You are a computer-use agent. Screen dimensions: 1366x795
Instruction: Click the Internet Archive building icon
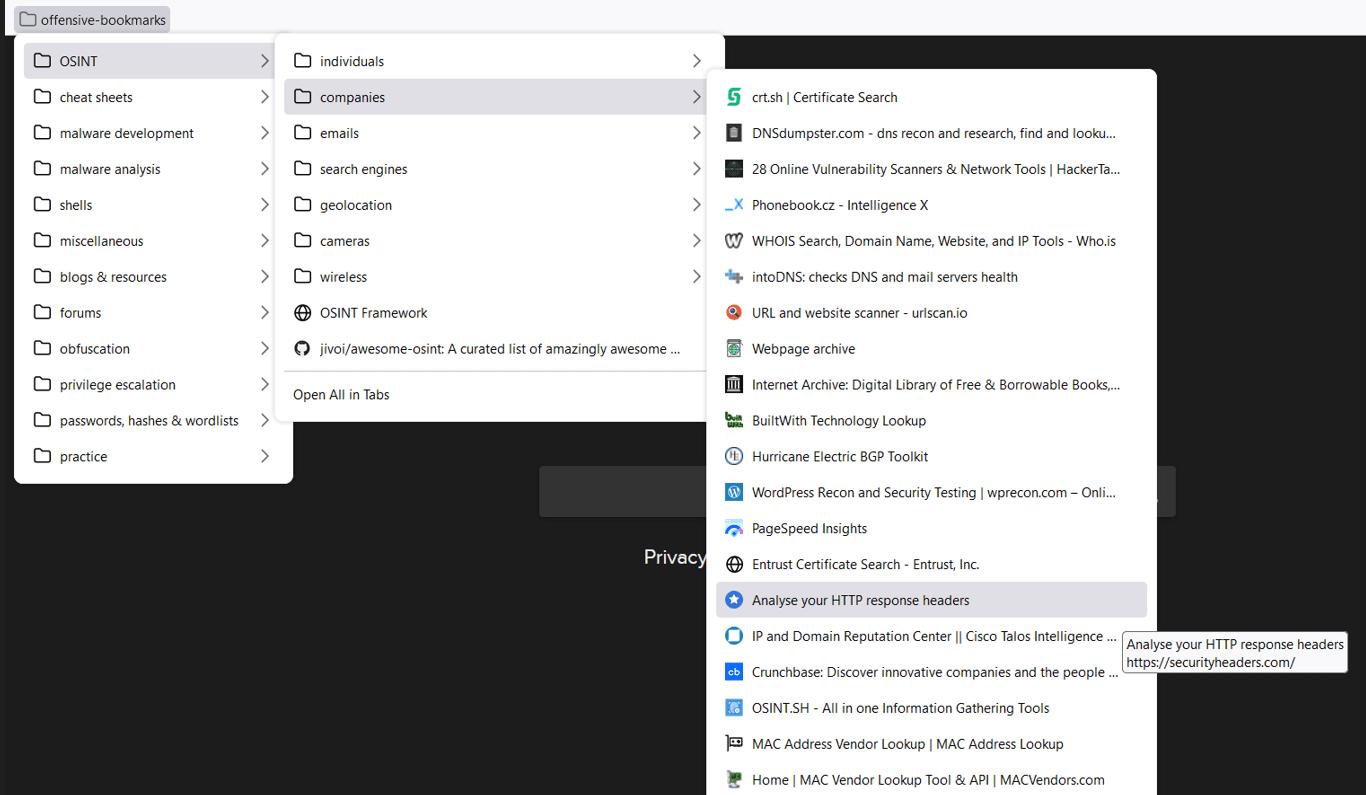point(734,385)
